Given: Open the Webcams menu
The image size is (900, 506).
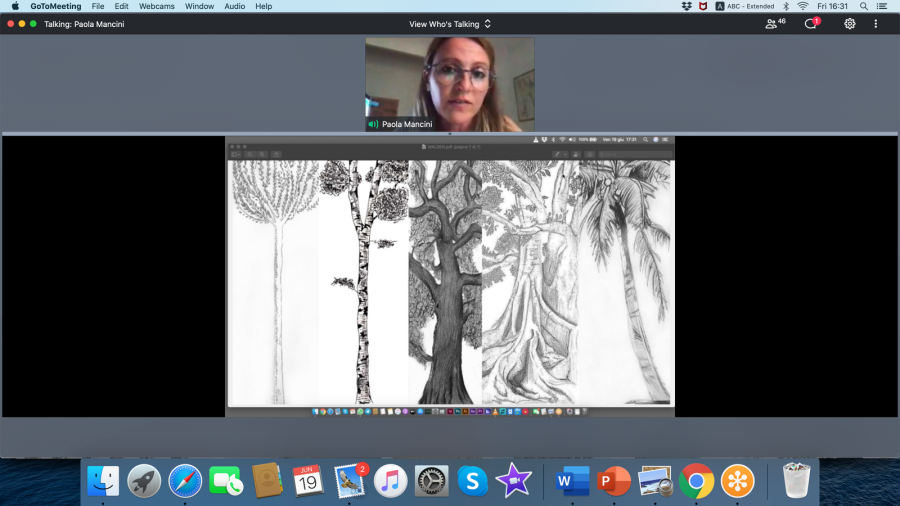Looking at the screenshot, I should [x=157, y=6].
